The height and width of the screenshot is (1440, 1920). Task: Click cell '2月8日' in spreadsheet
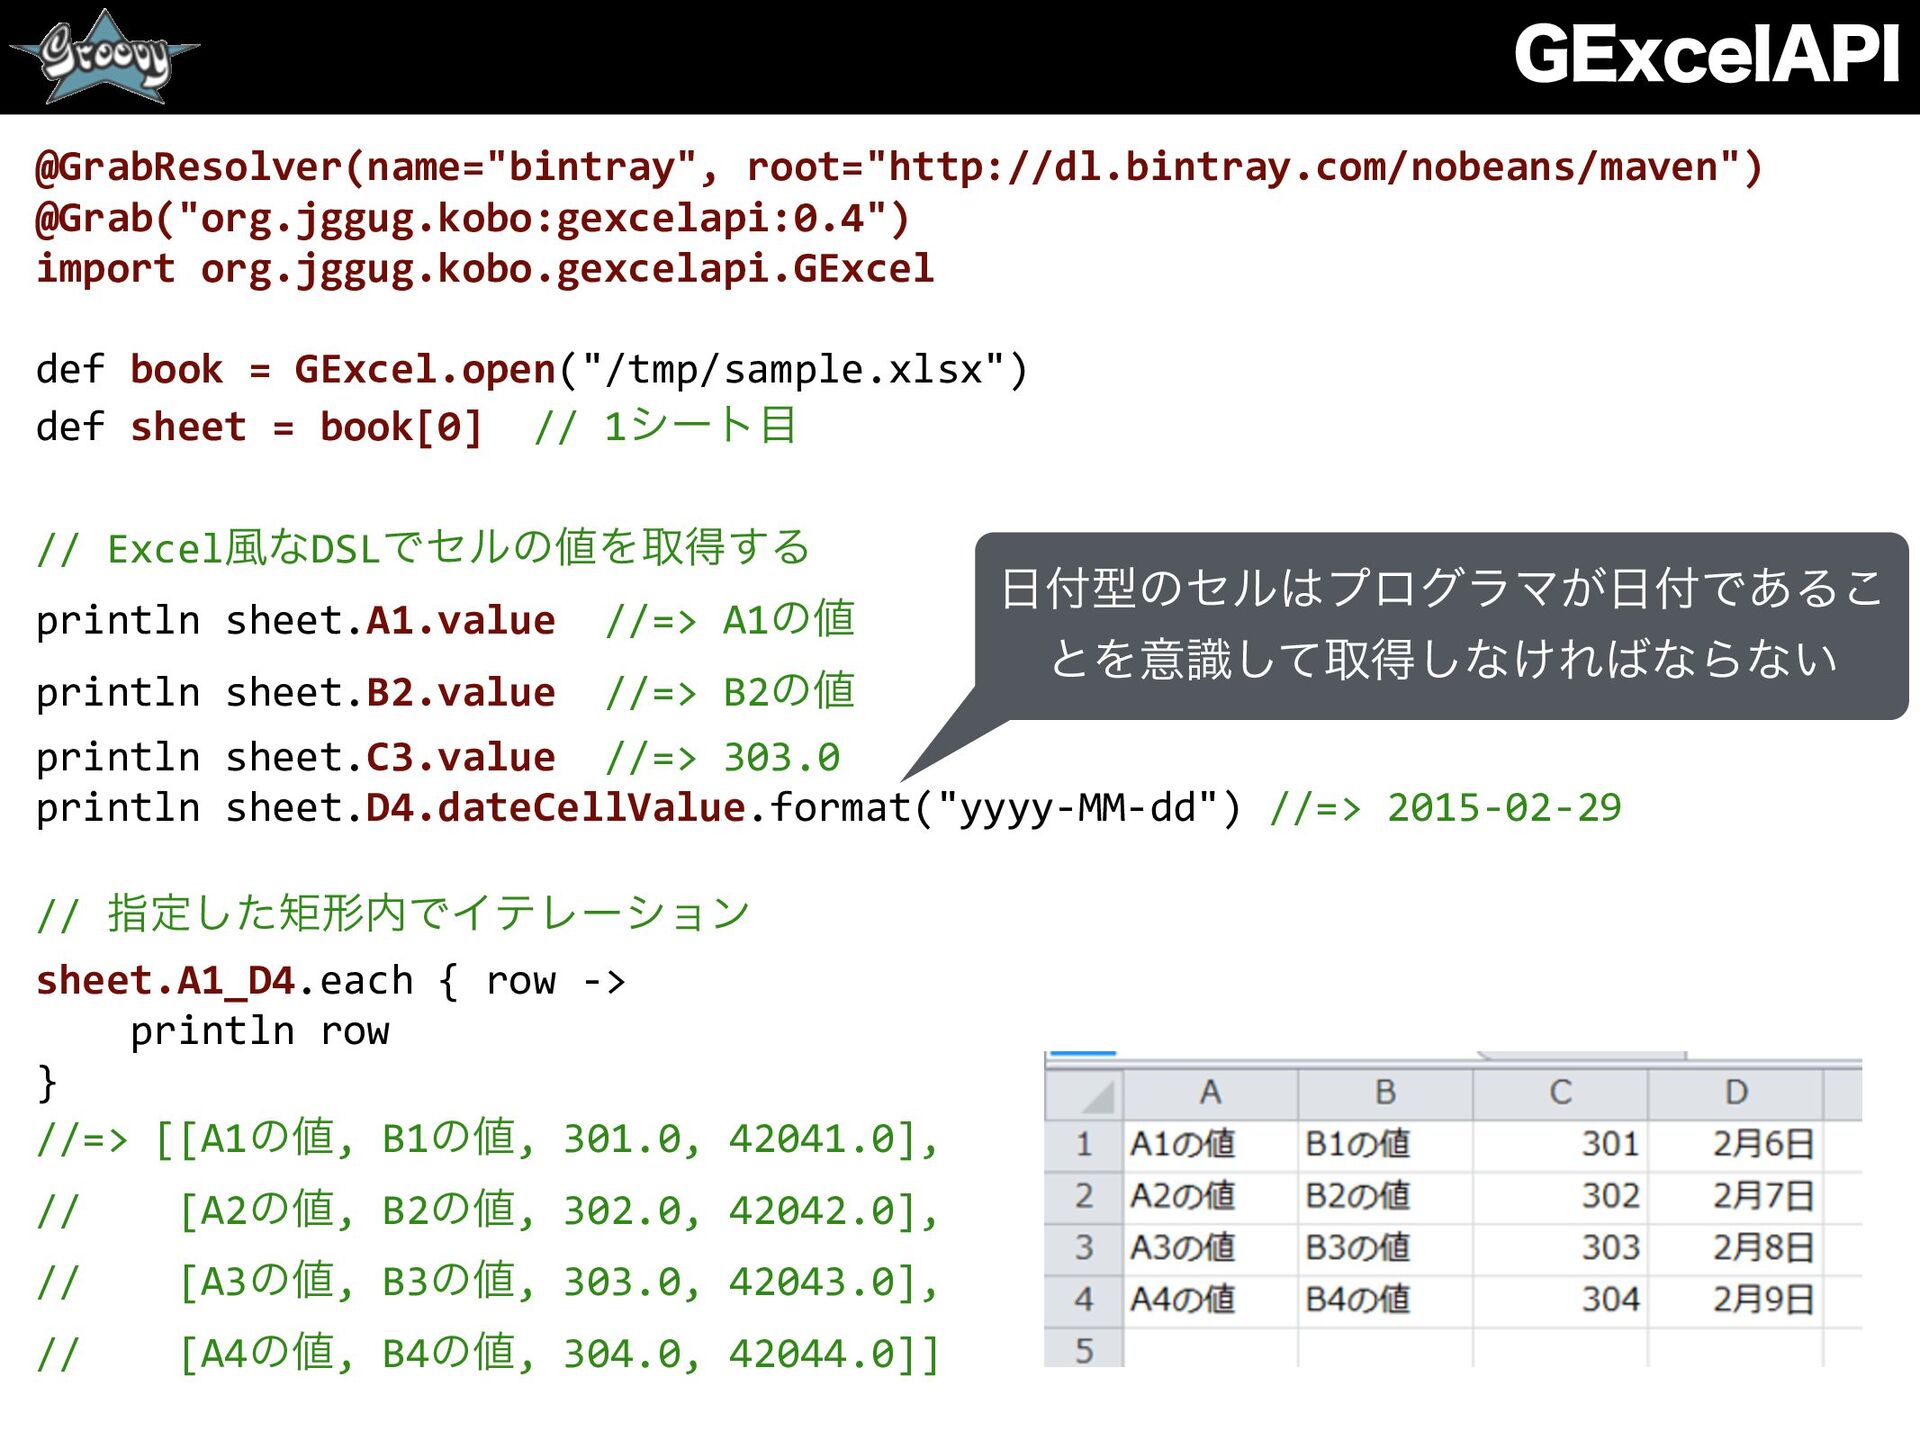(1736, 1249)
